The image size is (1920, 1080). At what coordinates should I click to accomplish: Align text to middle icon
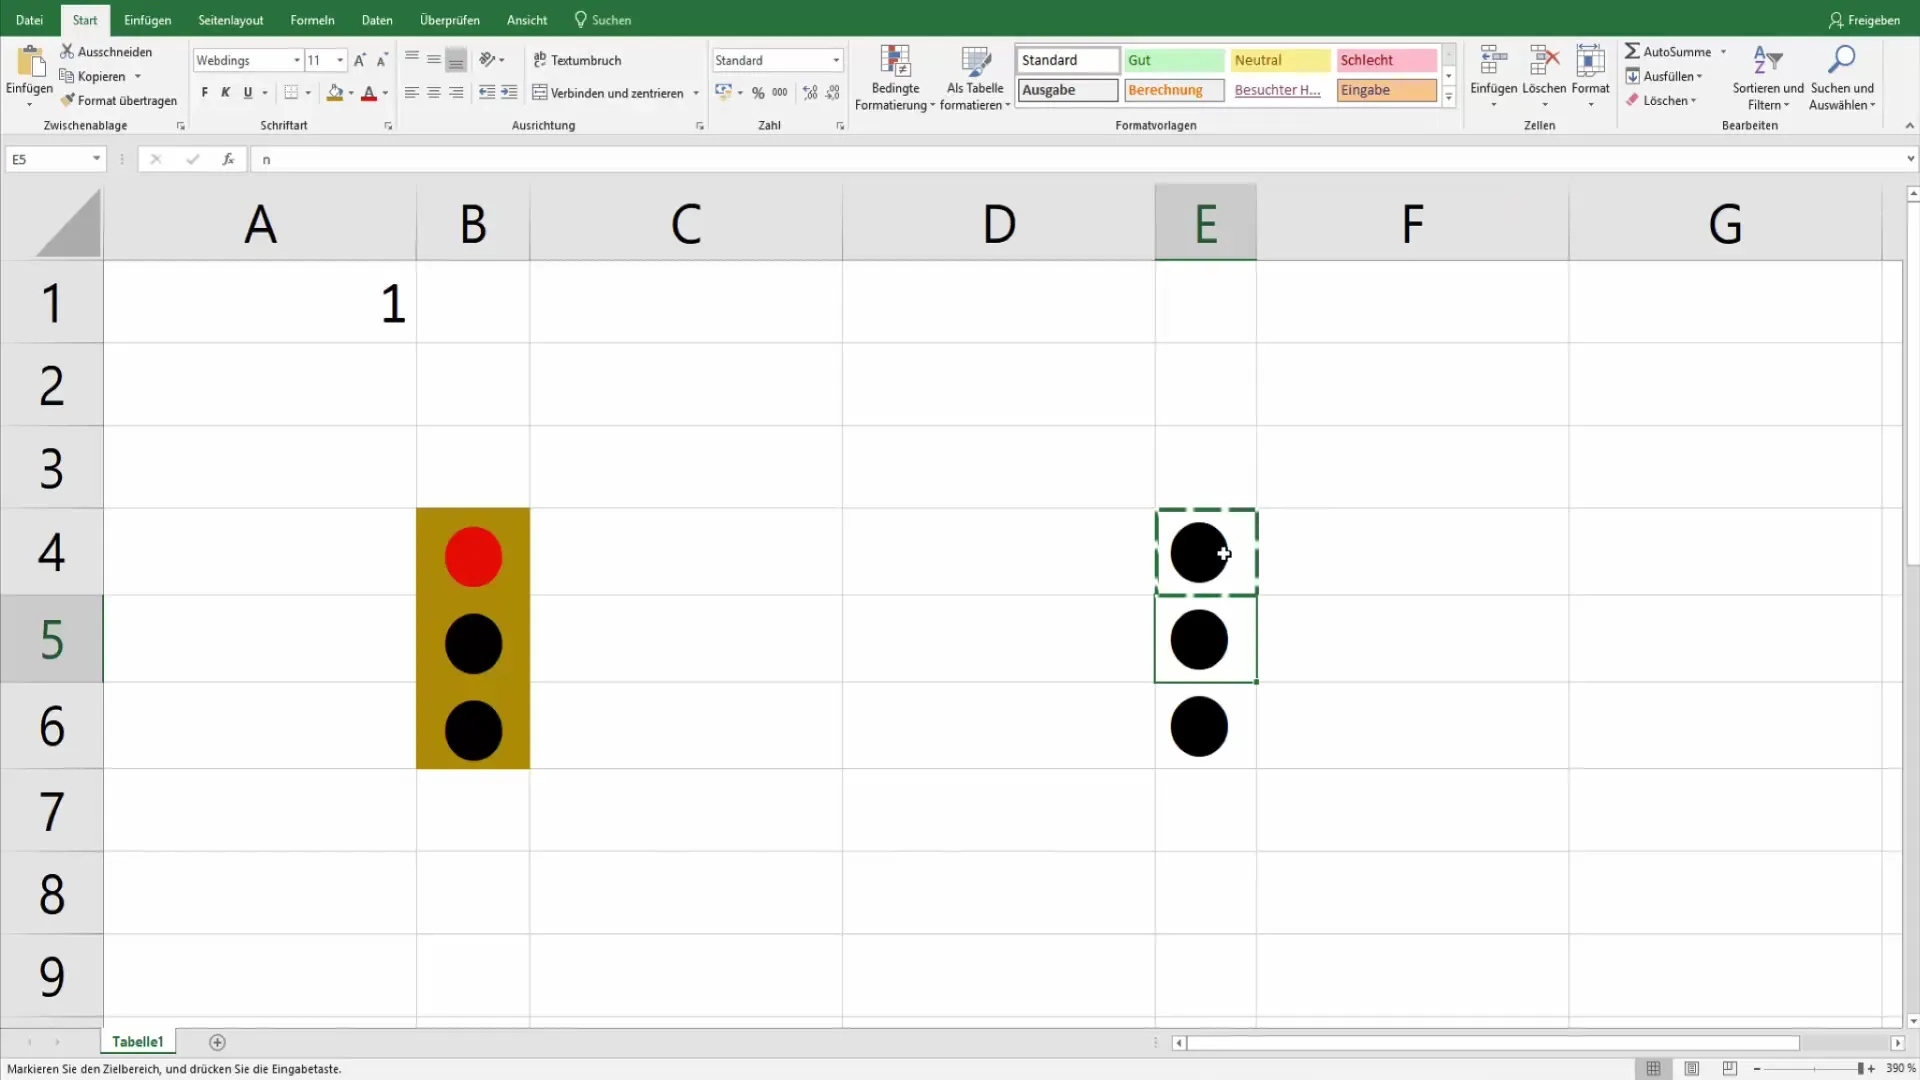coord(434,59)
